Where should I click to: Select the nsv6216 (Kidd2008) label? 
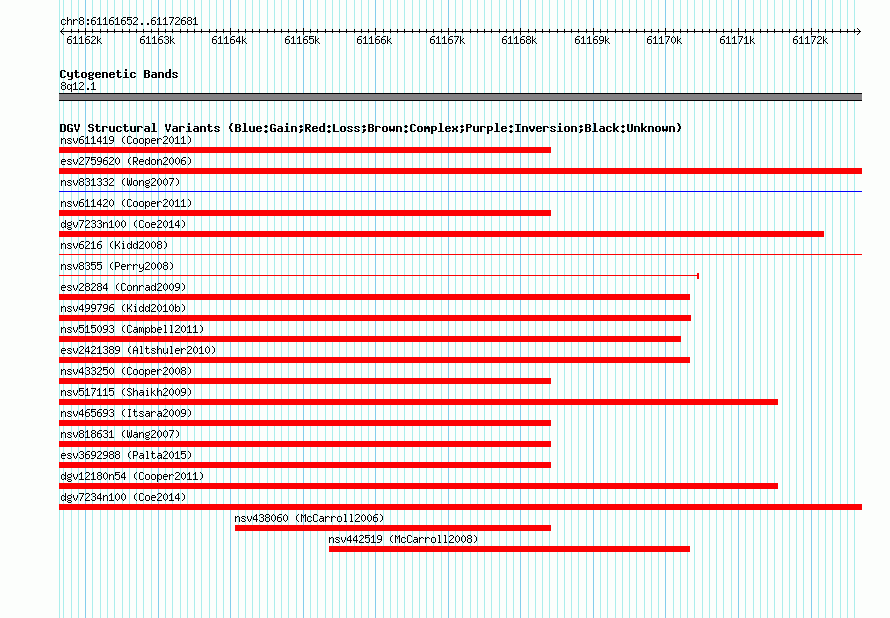tap(114, 245)
